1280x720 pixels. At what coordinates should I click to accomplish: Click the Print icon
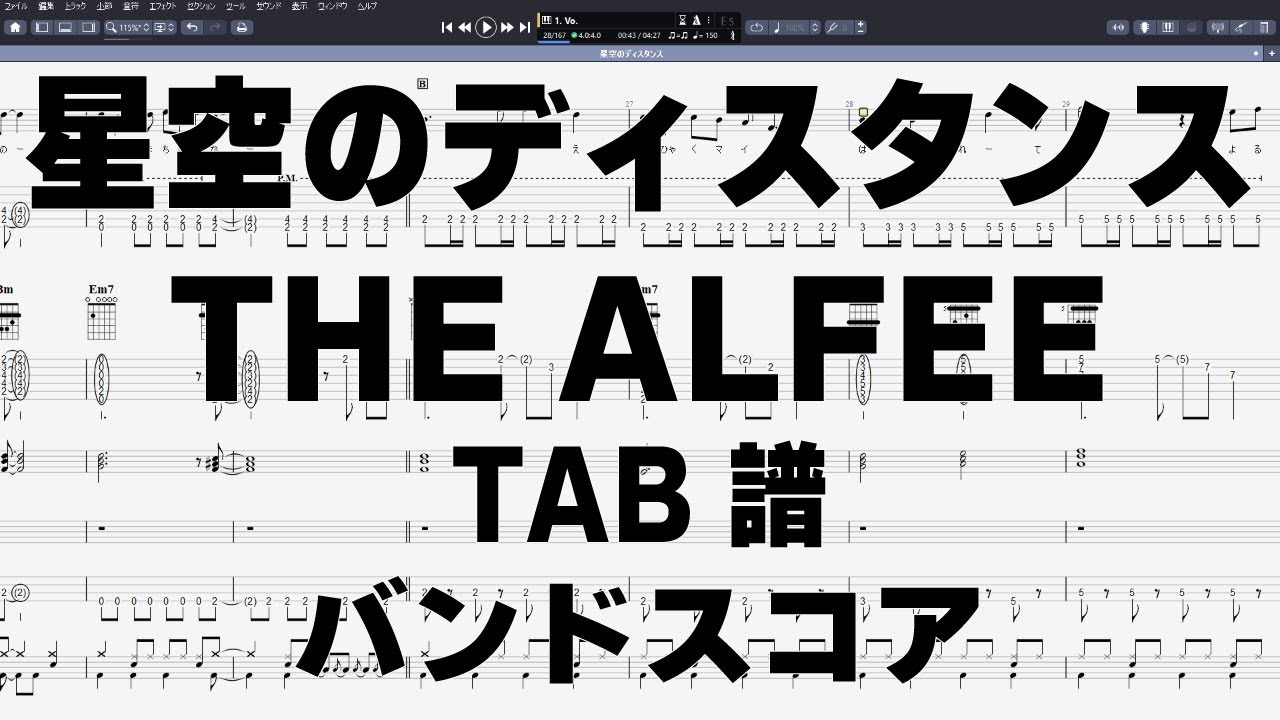pyautogui.click(x=242, y=27)
